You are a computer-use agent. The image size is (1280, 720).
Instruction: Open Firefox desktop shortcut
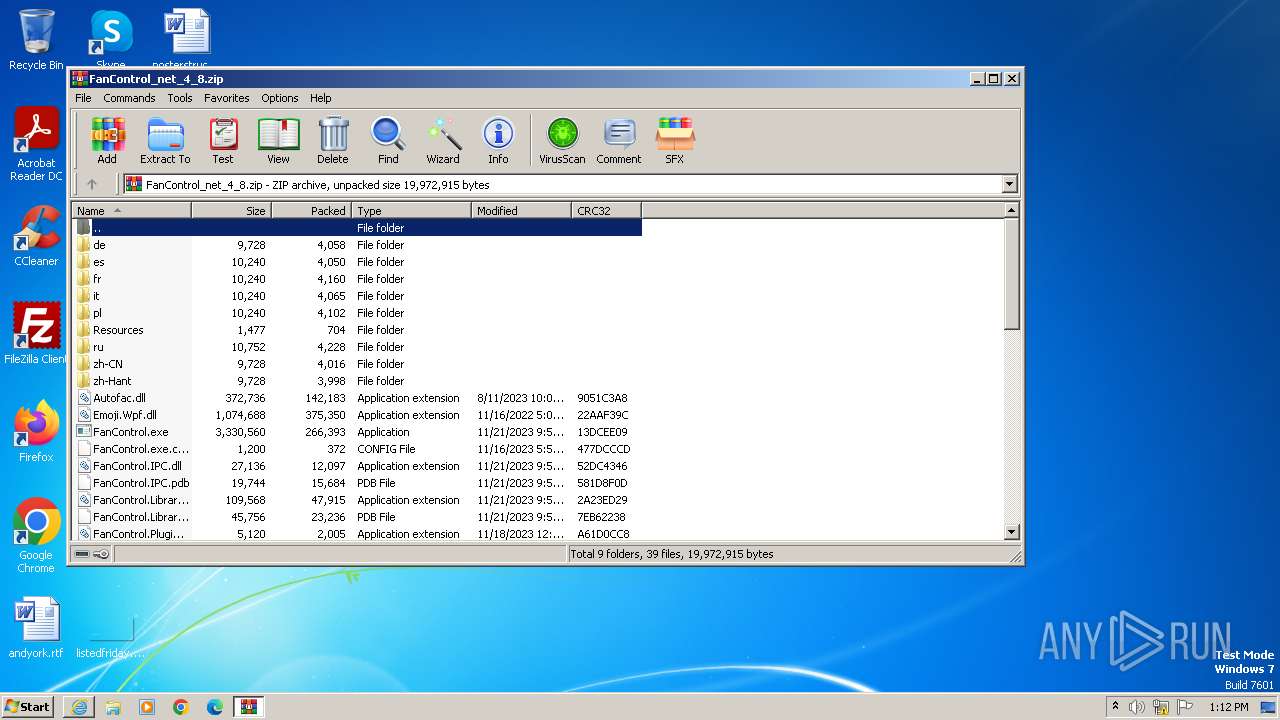[x=36, y=431]
